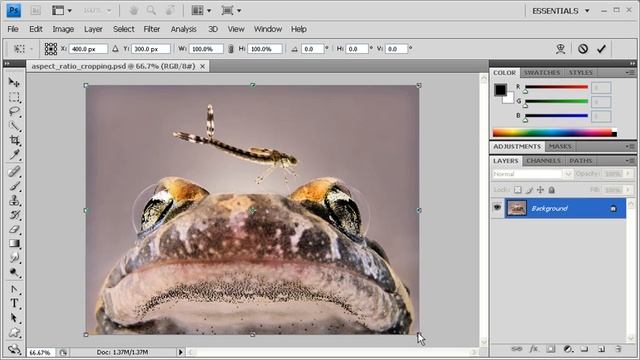Select the Magic Wand tool
This screenshot has width=640, height=360.
coord(14,126)
